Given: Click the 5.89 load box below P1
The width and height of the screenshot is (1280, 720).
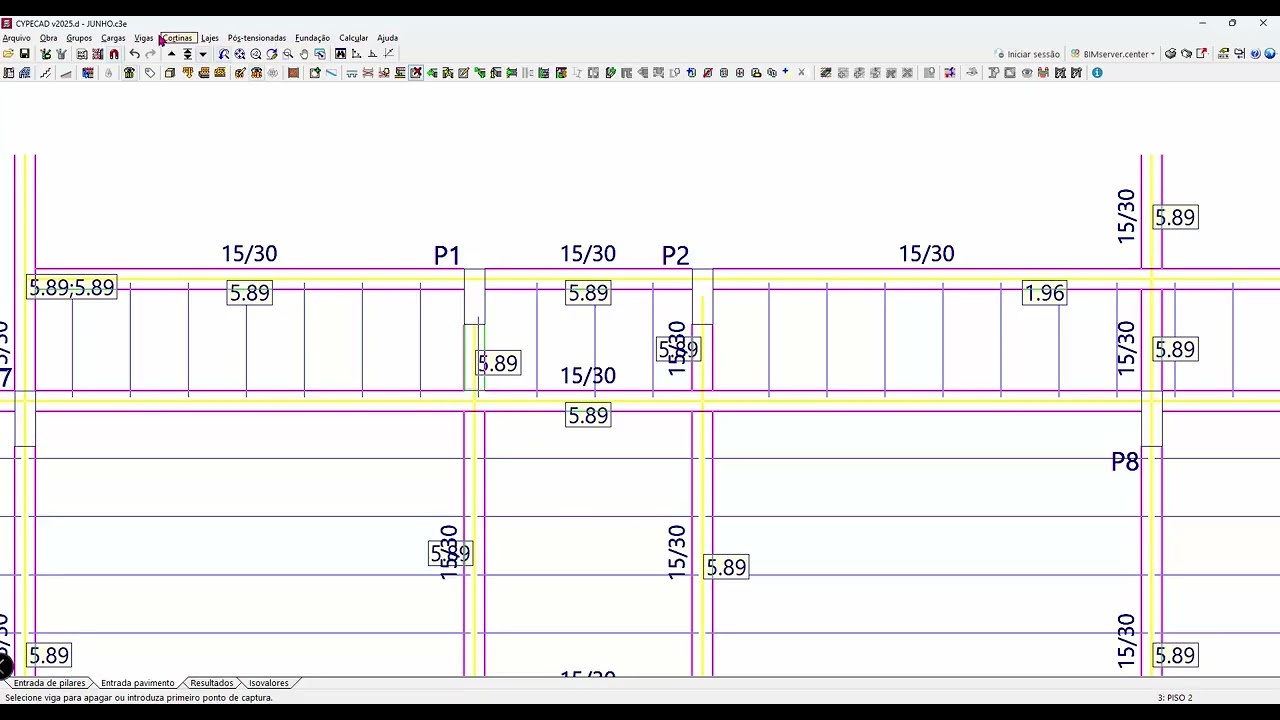Looking at the screenshot, I should click(498, 363).
